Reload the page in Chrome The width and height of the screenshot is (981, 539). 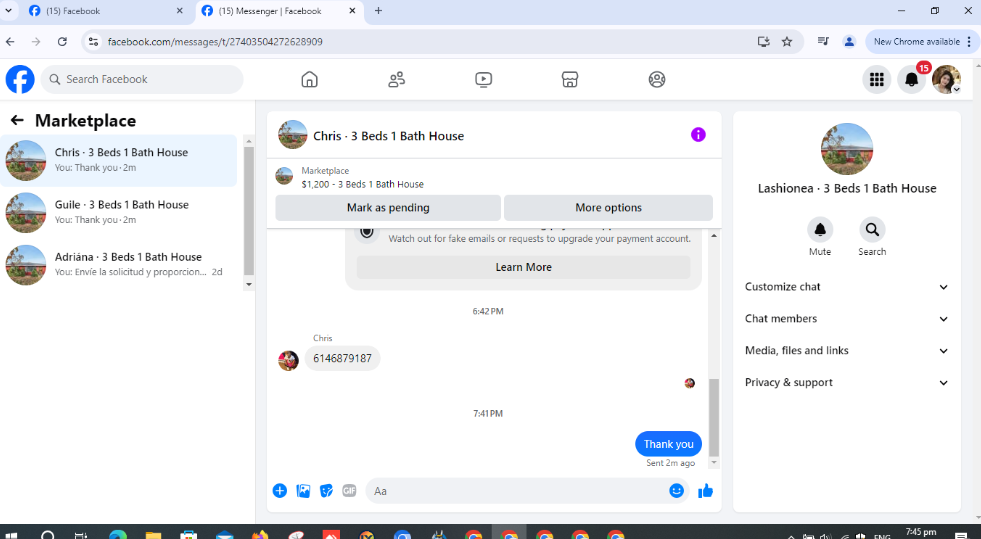click(x=62, y=42)
